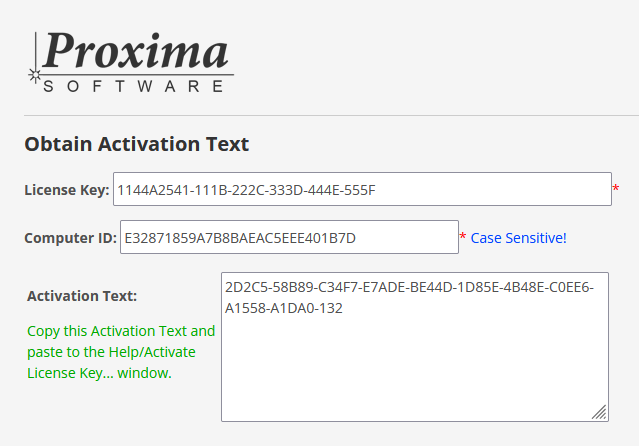
Task: Click the License Key label
Action: click(67, 190)
